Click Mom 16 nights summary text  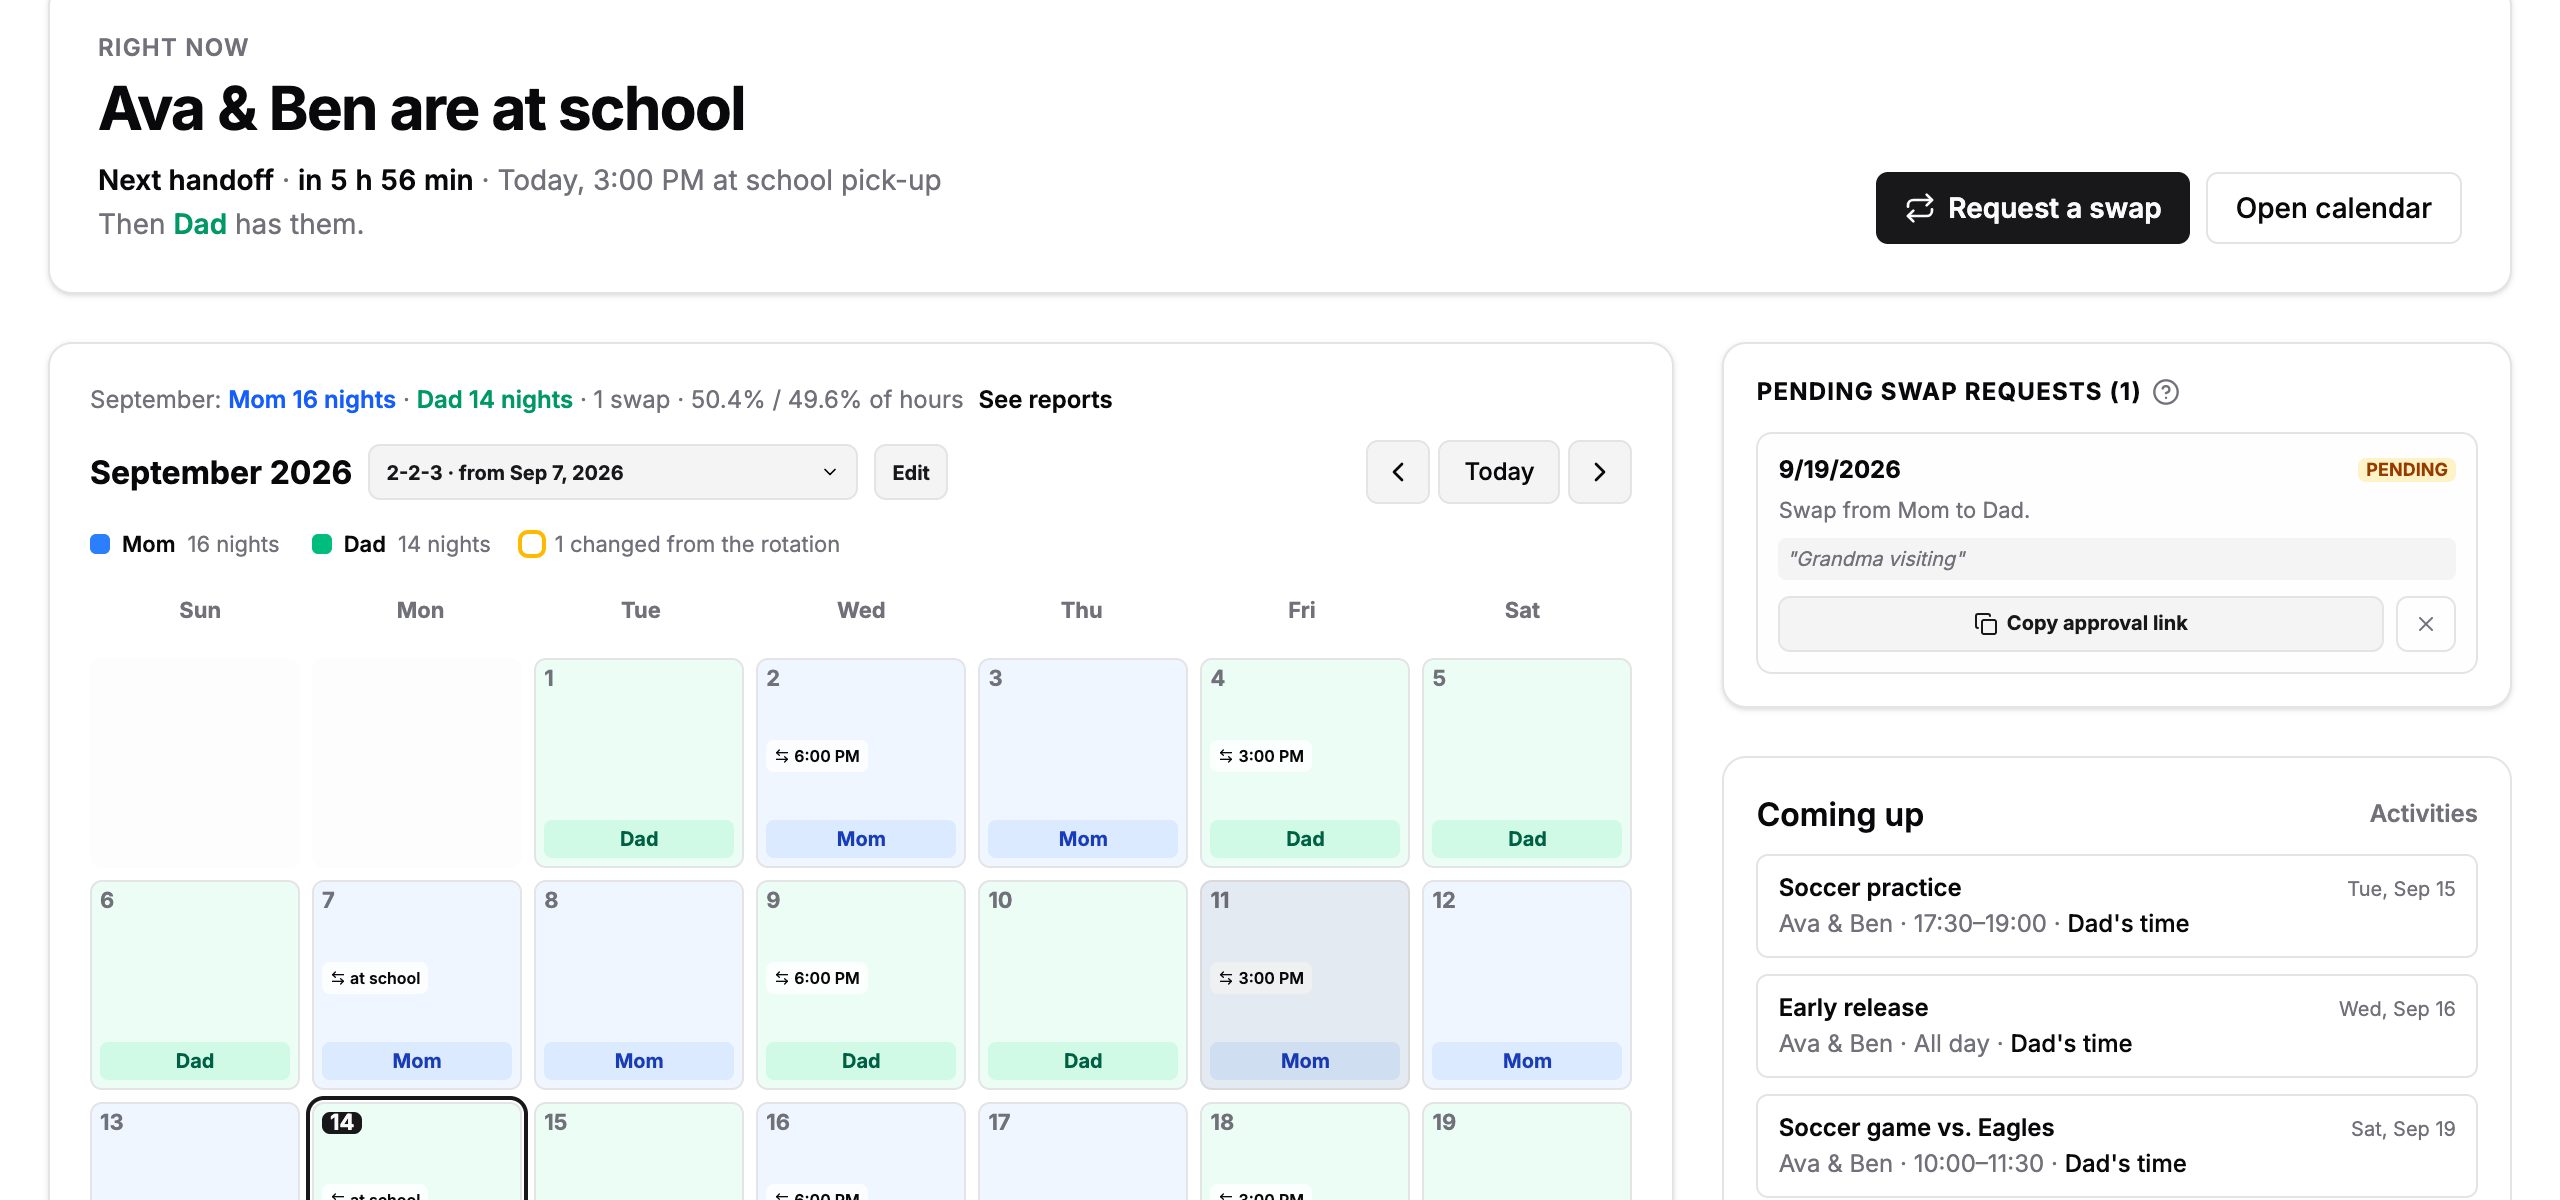click(312, 400)
